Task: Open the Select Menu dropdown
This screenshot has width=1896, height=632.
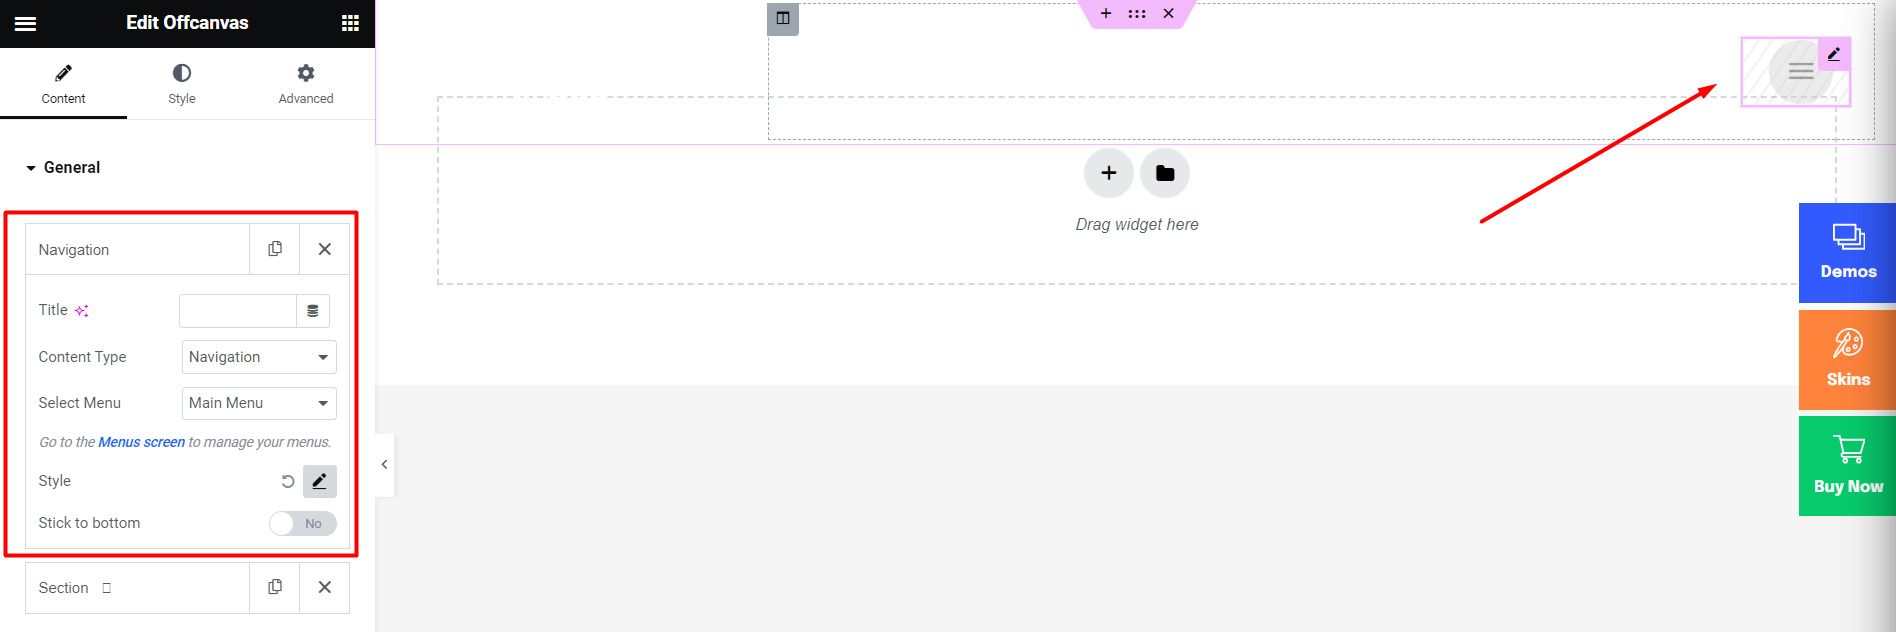Action: [x=259, y=403]
